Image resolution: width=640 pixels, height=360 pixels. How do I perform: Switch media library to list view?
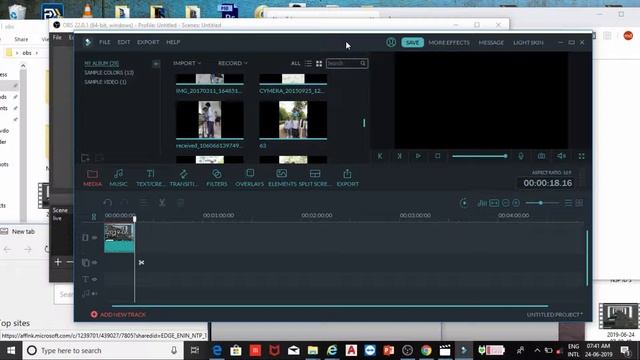309,63
